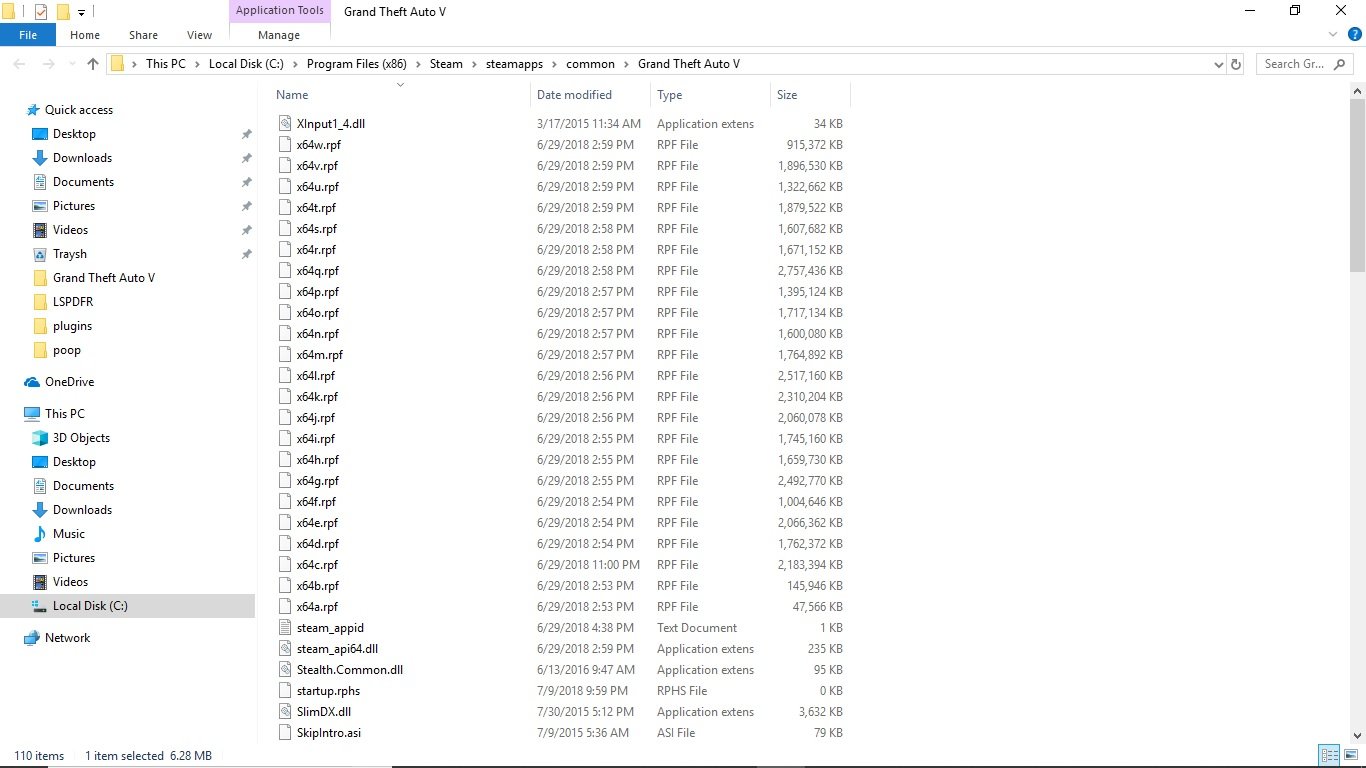Click the Back navigation arrow
Viewport: 1366px width, 768px height.
point(19,64)
